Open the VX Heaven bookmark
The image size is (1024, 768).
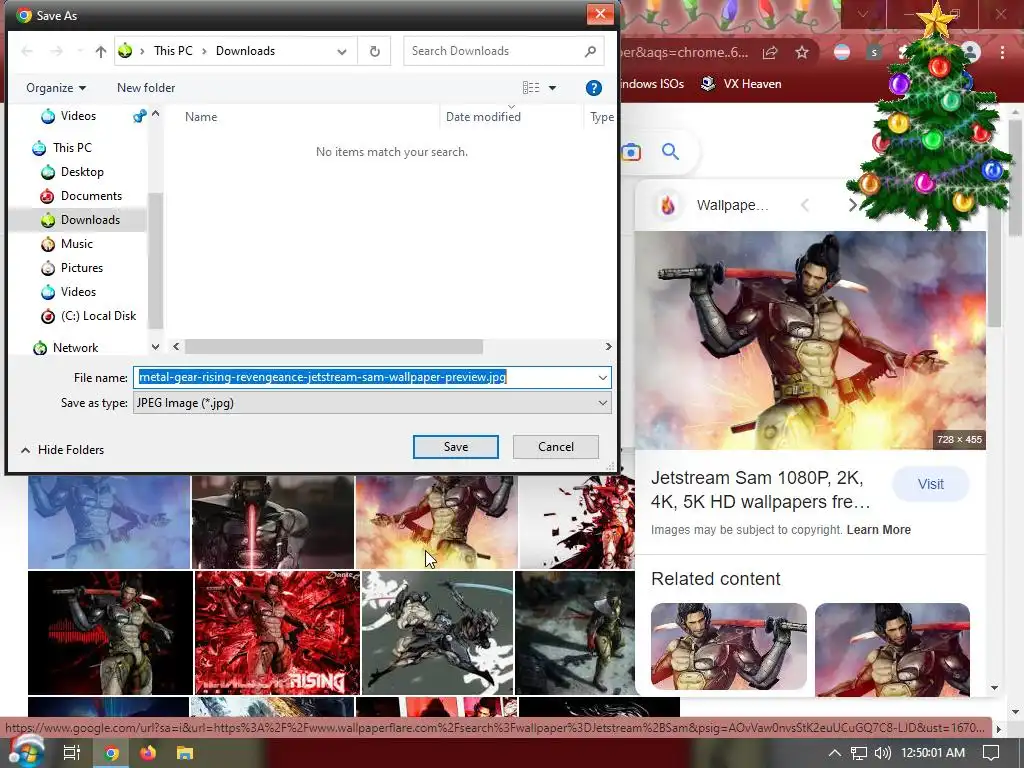[x=741, y=84]
